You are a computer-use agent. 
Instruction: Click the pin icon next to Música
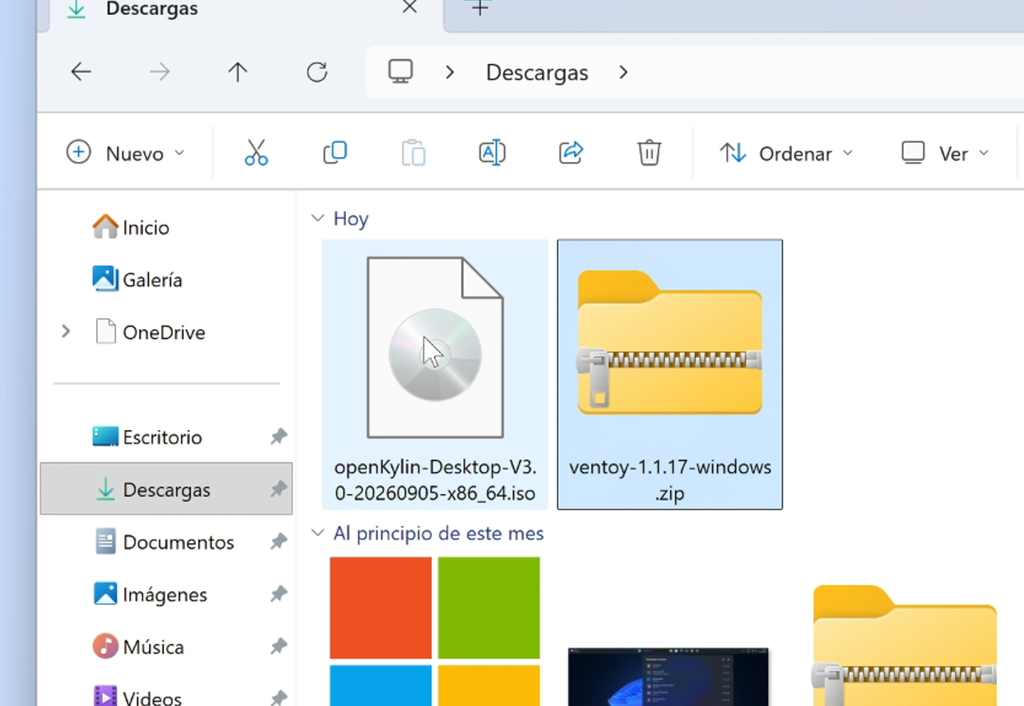click(x=279, y=646)
